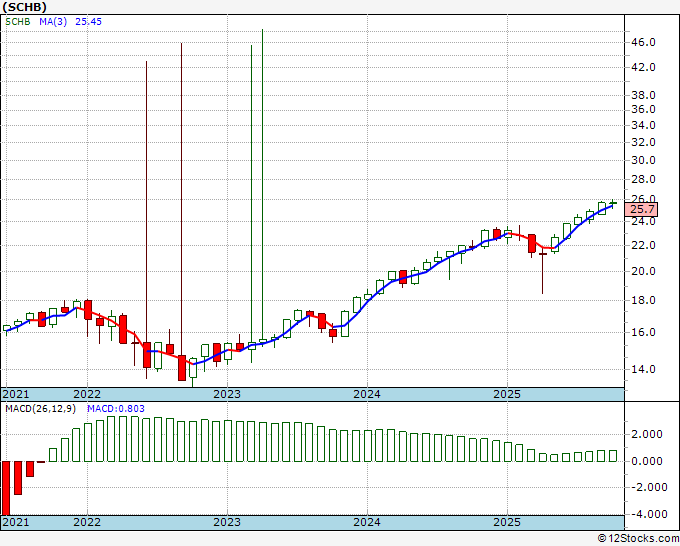This screenshot has width=680, height=546.
Task: Select 2023 on the MACD panel time axis
Action: click(227, 522)
